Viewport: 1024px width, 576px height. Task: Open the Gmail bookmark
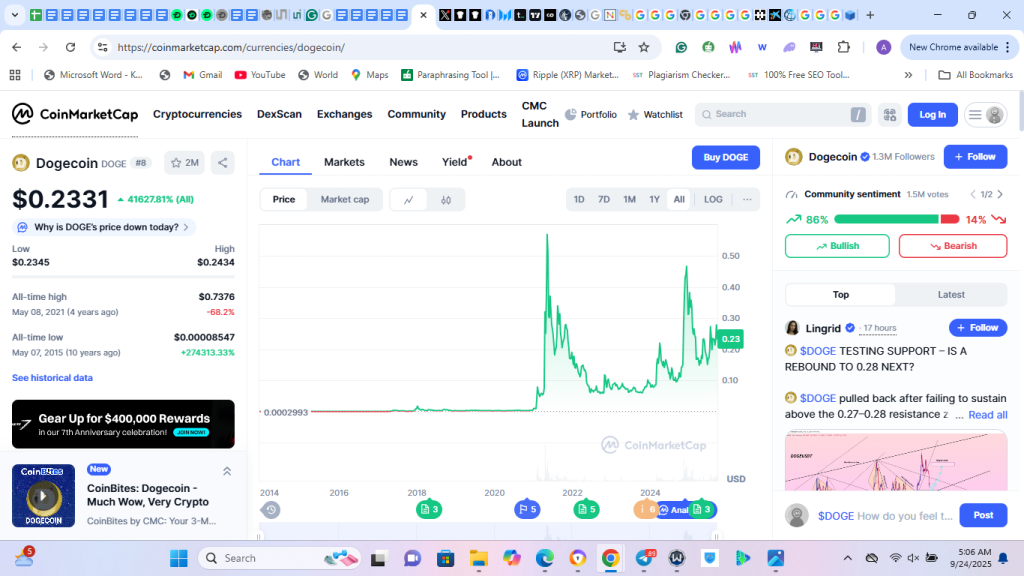202,75
